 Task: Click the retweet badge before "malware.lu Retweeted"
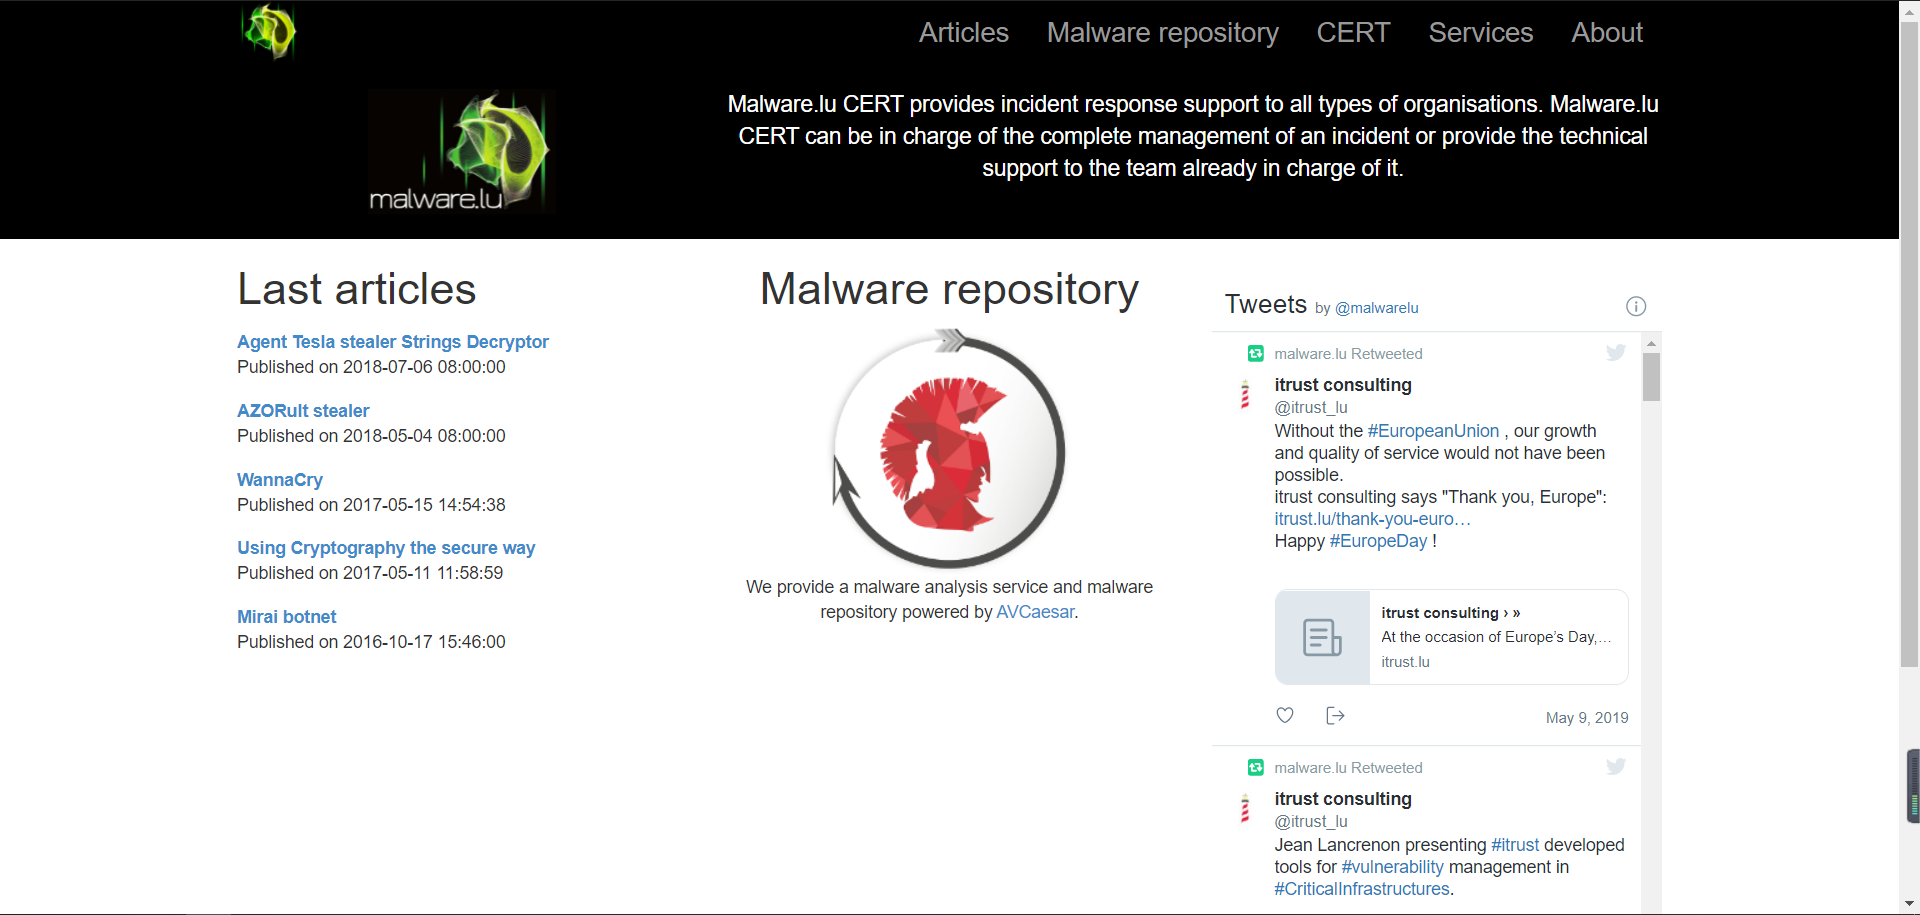point(1254,353)
